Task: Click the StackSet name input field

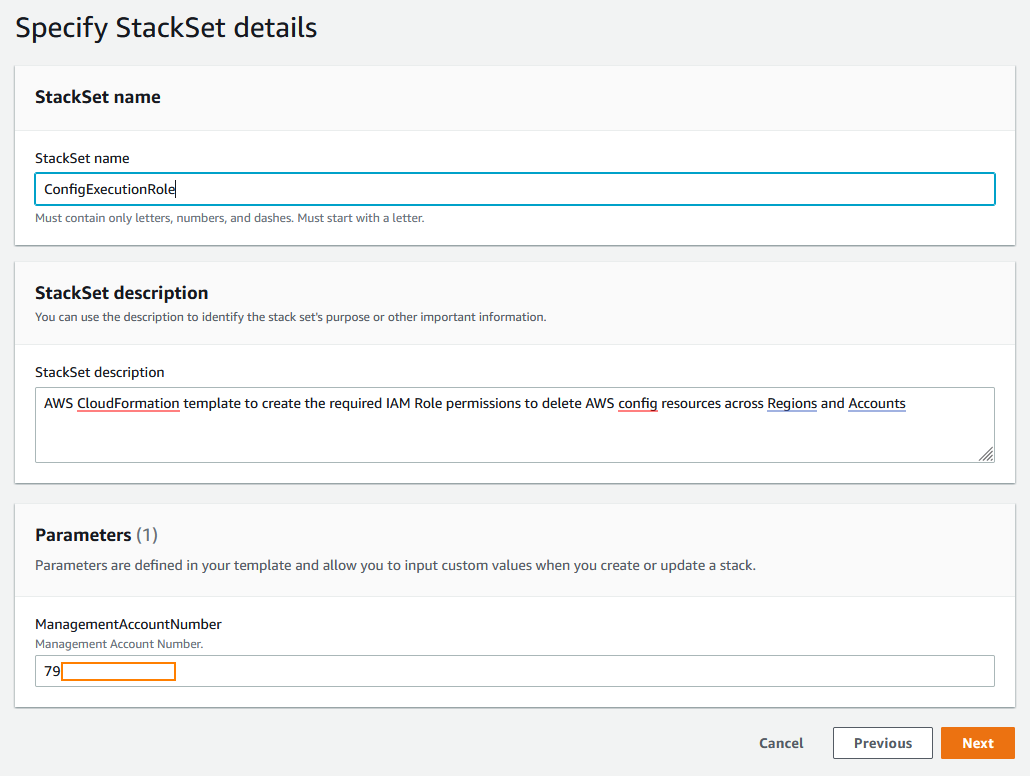Action: pos(515,189)
